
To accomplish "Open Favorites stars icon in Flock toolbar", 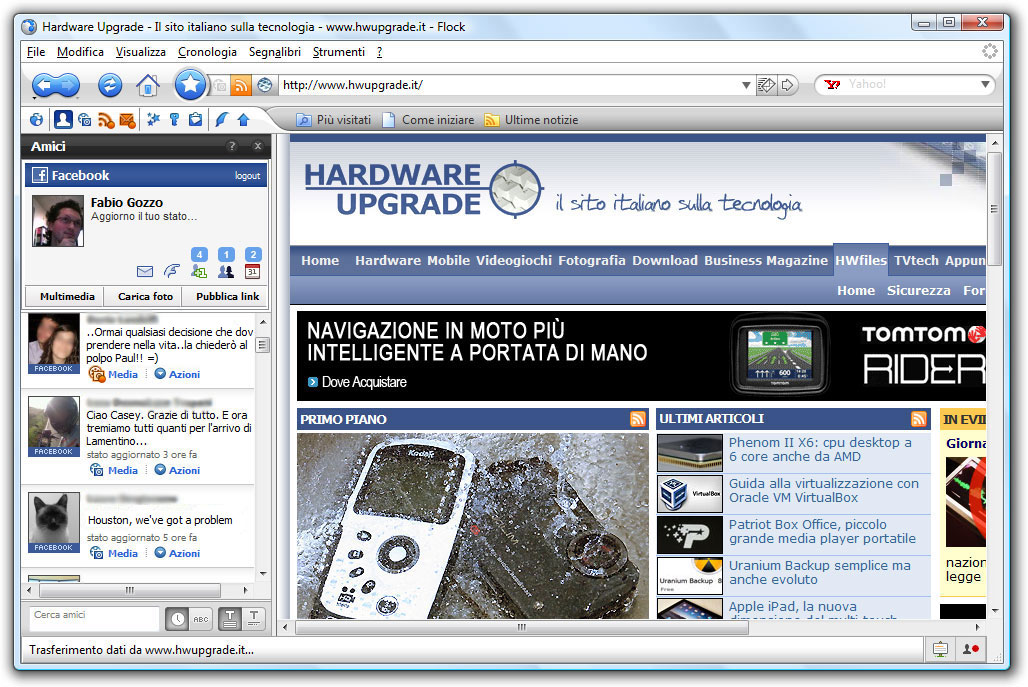I will [x=153, y=119].
